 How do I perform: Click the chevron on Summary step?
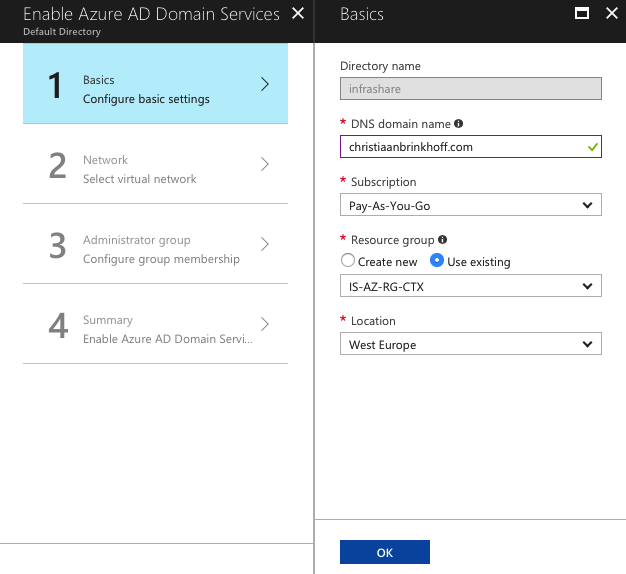coord(265,324)
